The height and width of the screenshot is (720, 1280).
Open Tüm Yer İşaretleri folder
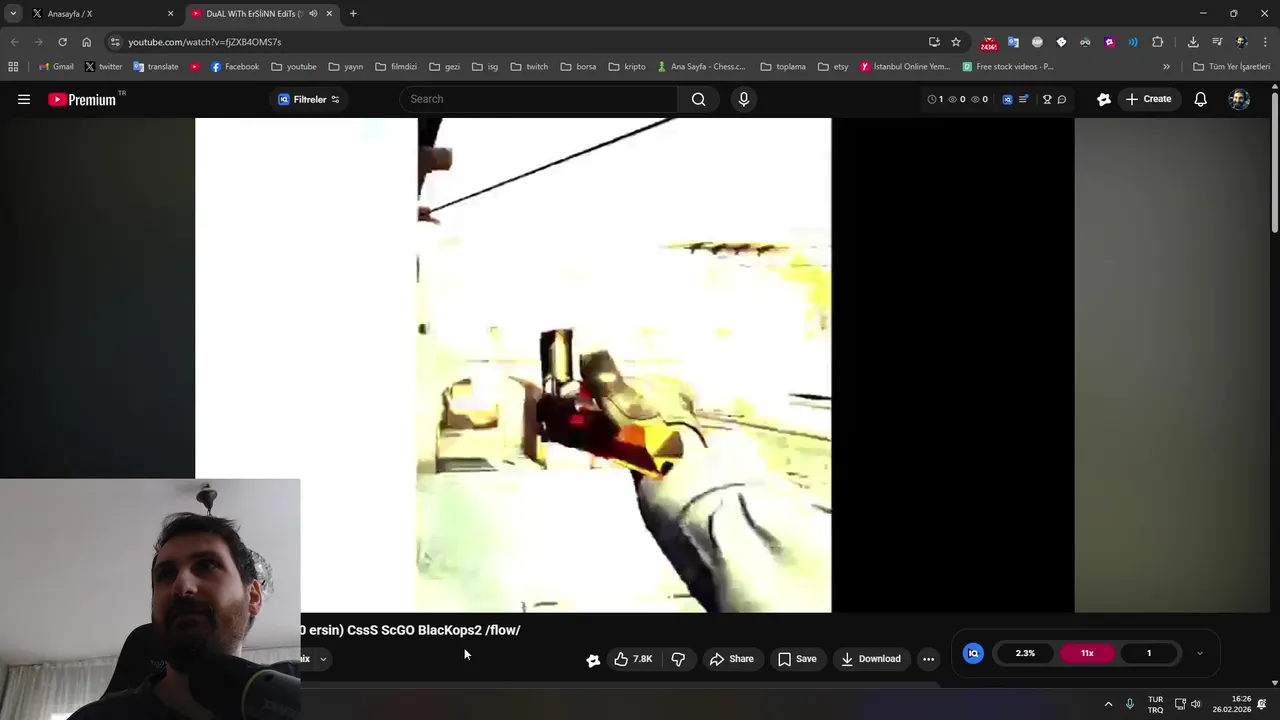(1231, 67)
